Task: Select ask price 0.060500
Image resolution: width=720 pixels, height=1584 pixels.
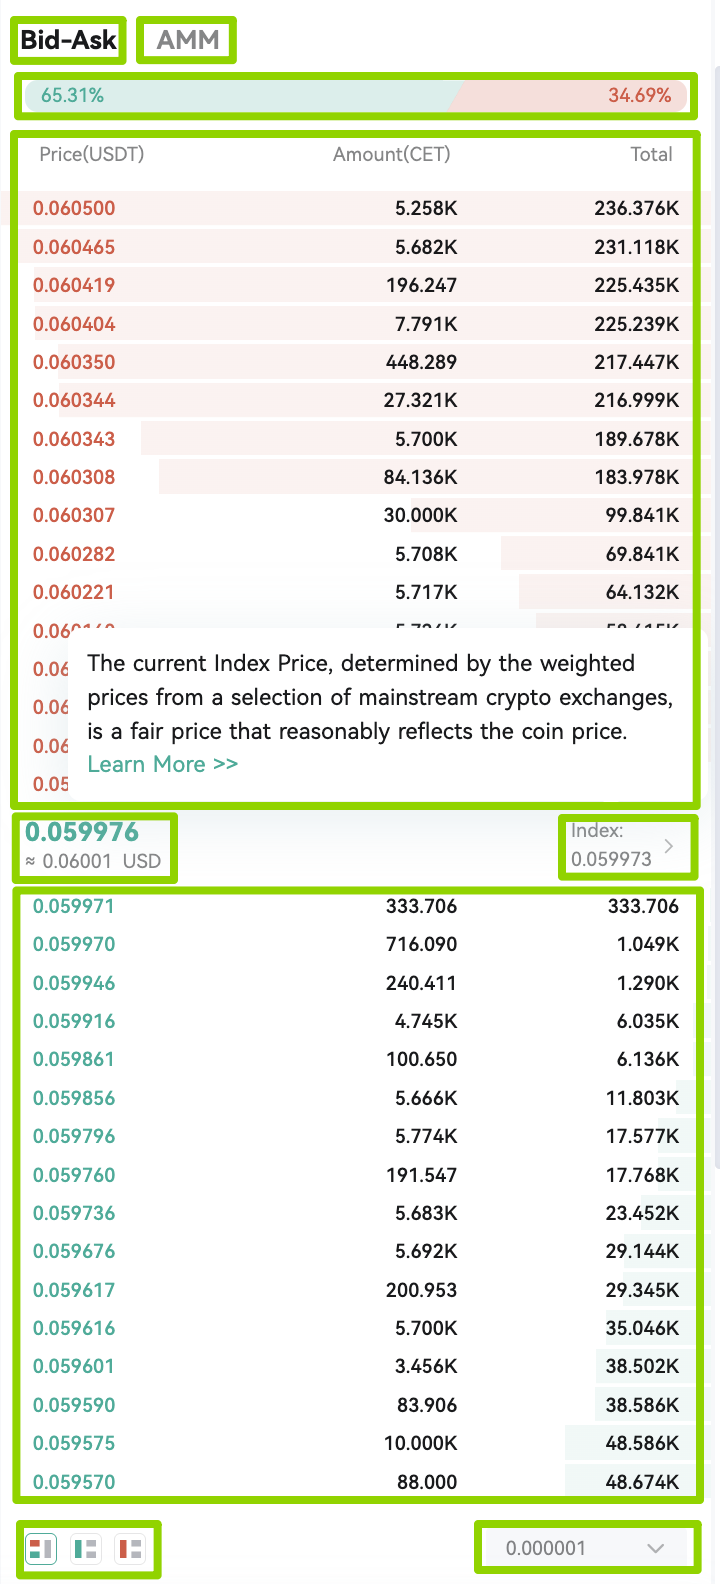Action: coord(74,208)
